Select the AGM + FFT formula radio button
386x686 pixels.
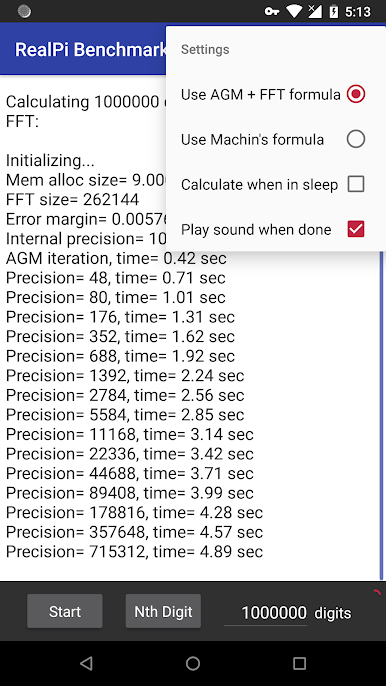[355, 94]
